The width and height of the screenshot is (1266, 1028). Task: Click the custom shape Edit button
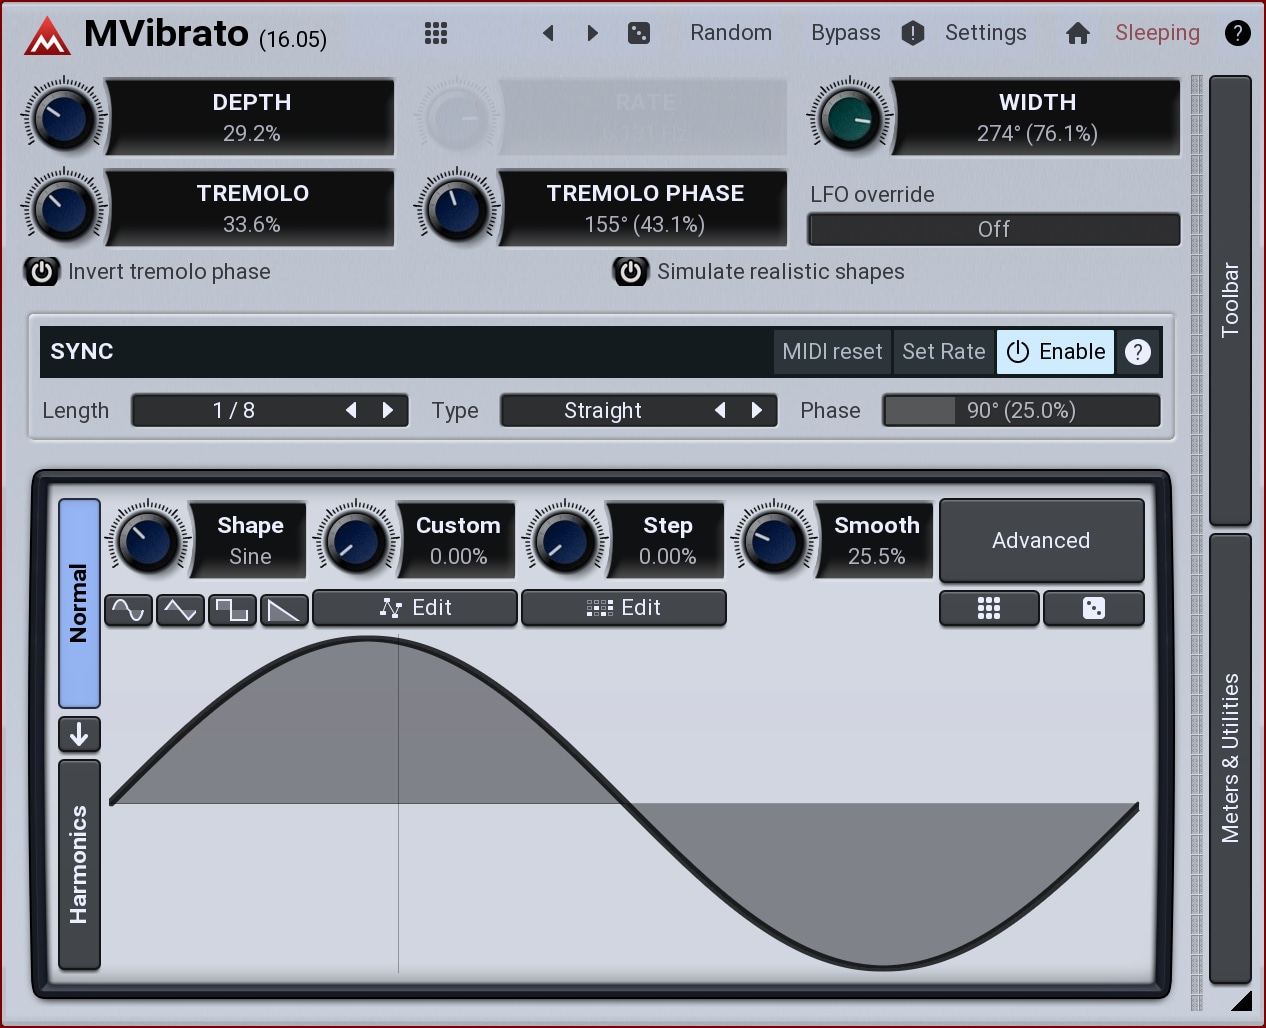pos(415,608)
